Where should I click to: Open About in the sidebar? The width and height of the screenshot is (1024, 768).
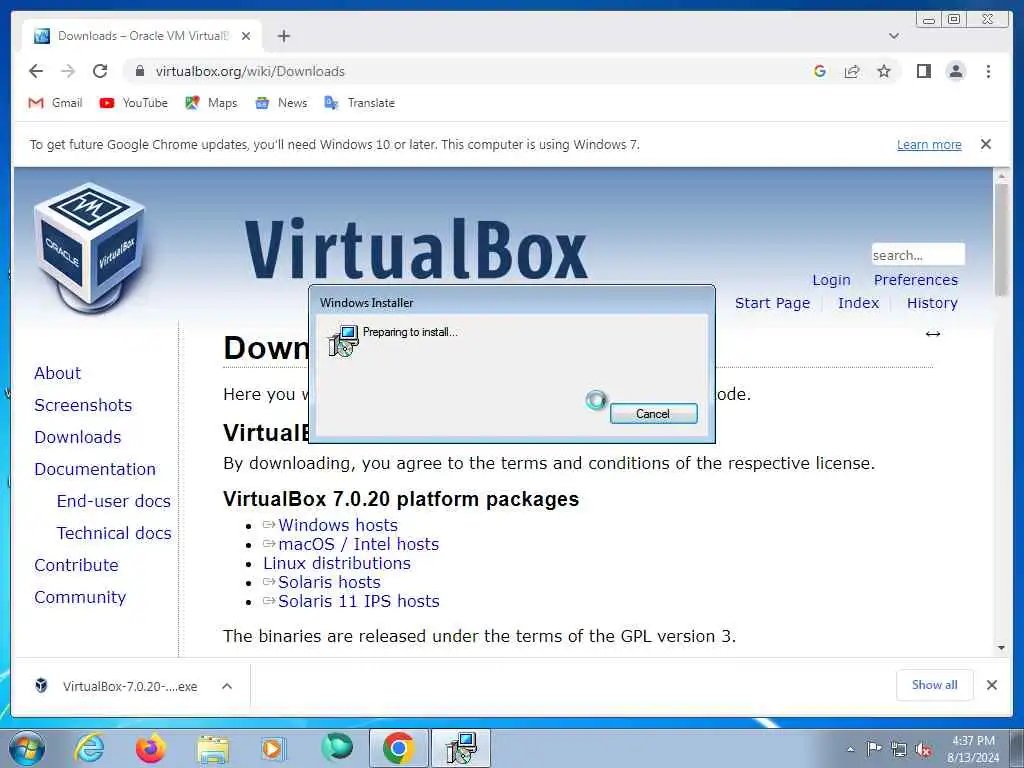pos(57,373)
